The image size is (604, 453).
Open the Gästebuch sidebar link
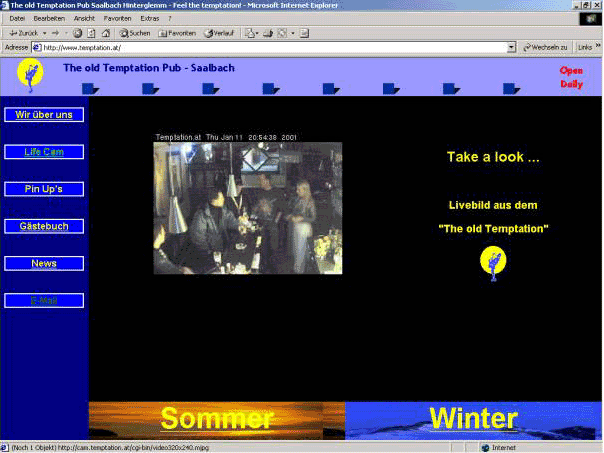pyautogui.click(x=44, y=226)
